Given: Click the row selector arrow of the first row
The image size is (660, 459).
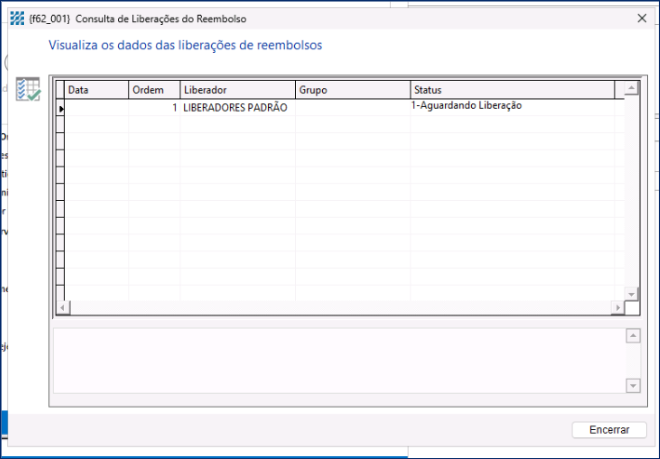Looking at the screenshot, I should point(59,107).
